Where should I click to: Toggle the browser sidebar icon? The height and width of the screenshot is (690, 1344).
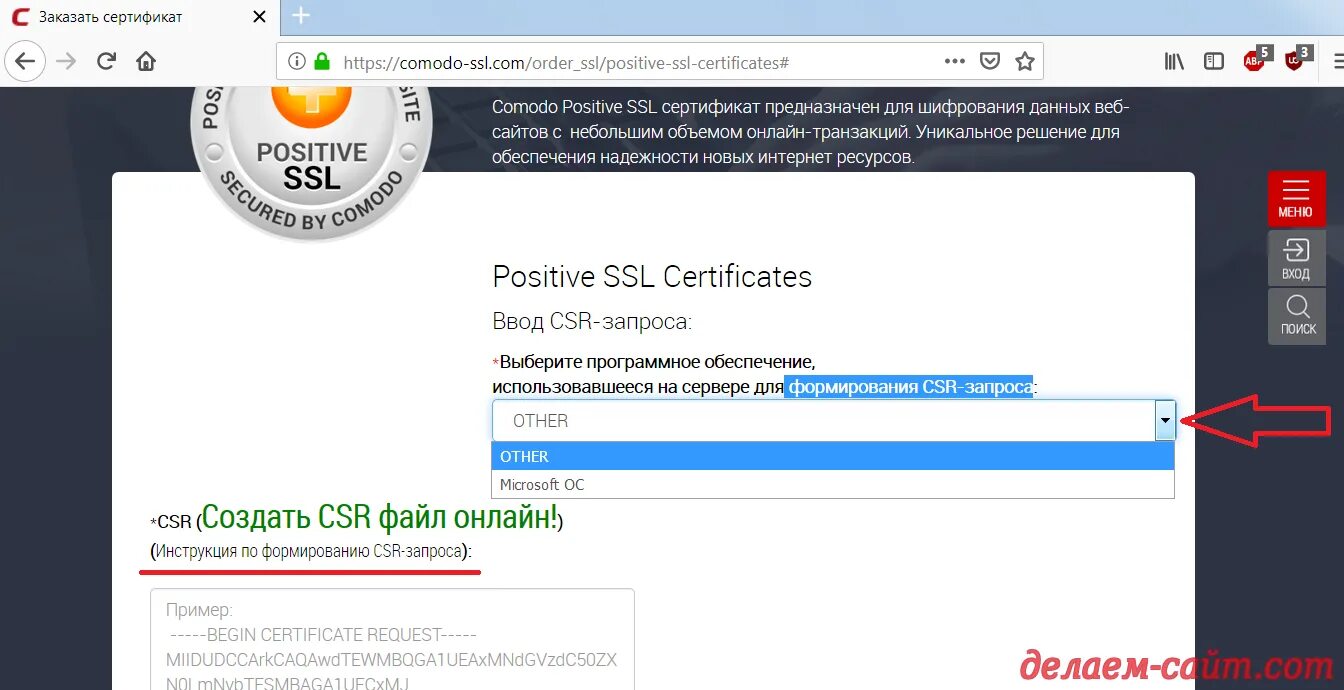click(x=1214, y=62)
